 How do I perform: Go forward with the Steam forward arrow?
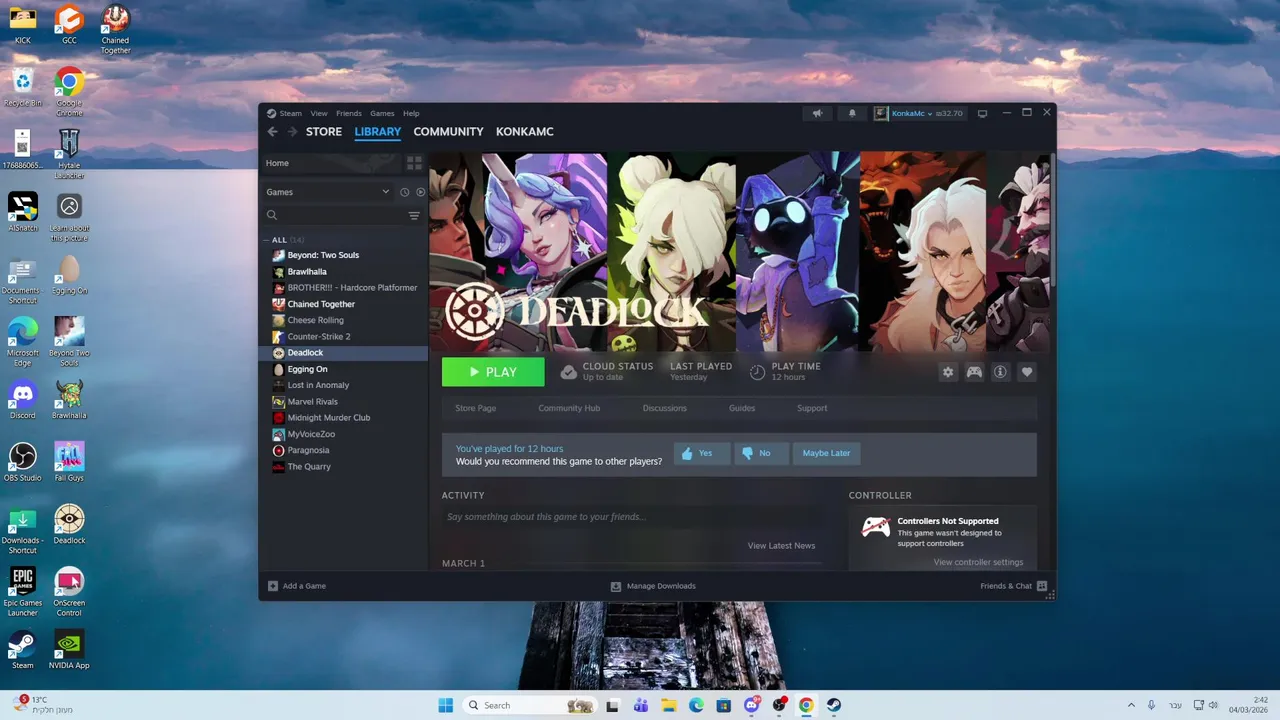point(292,132)
